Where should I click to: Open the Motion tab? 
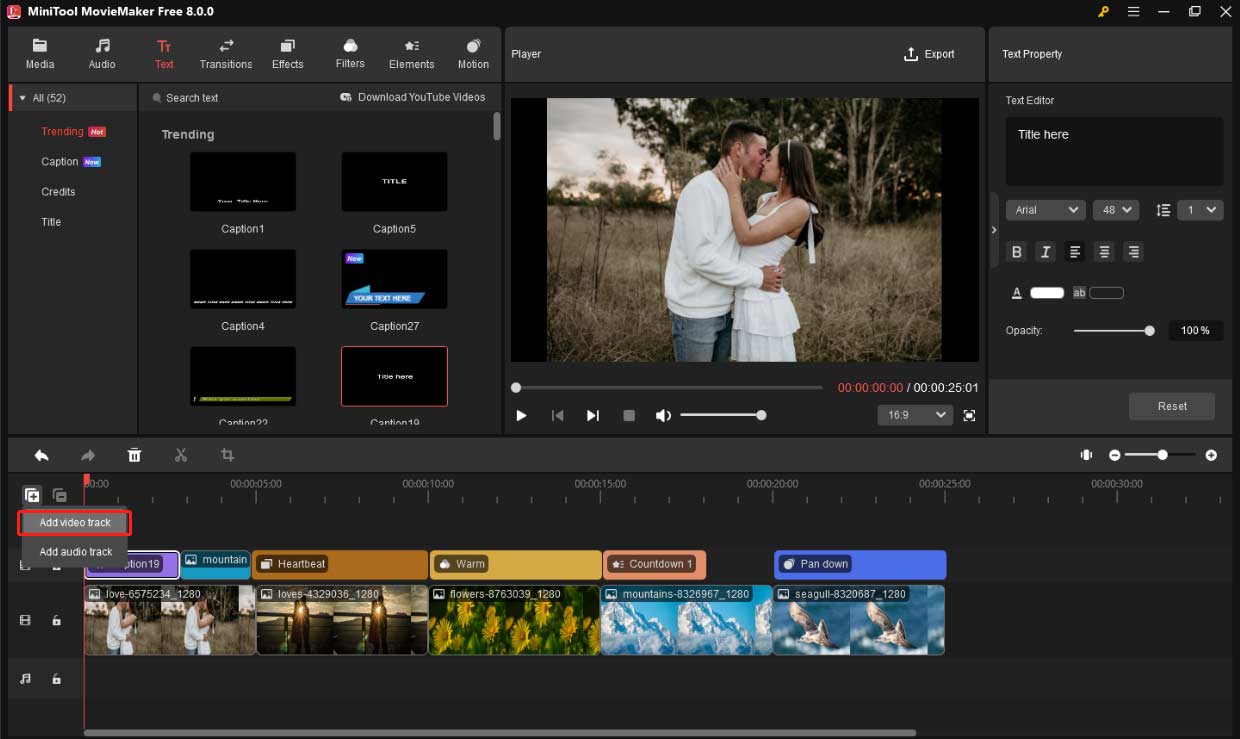click(473, 54)
